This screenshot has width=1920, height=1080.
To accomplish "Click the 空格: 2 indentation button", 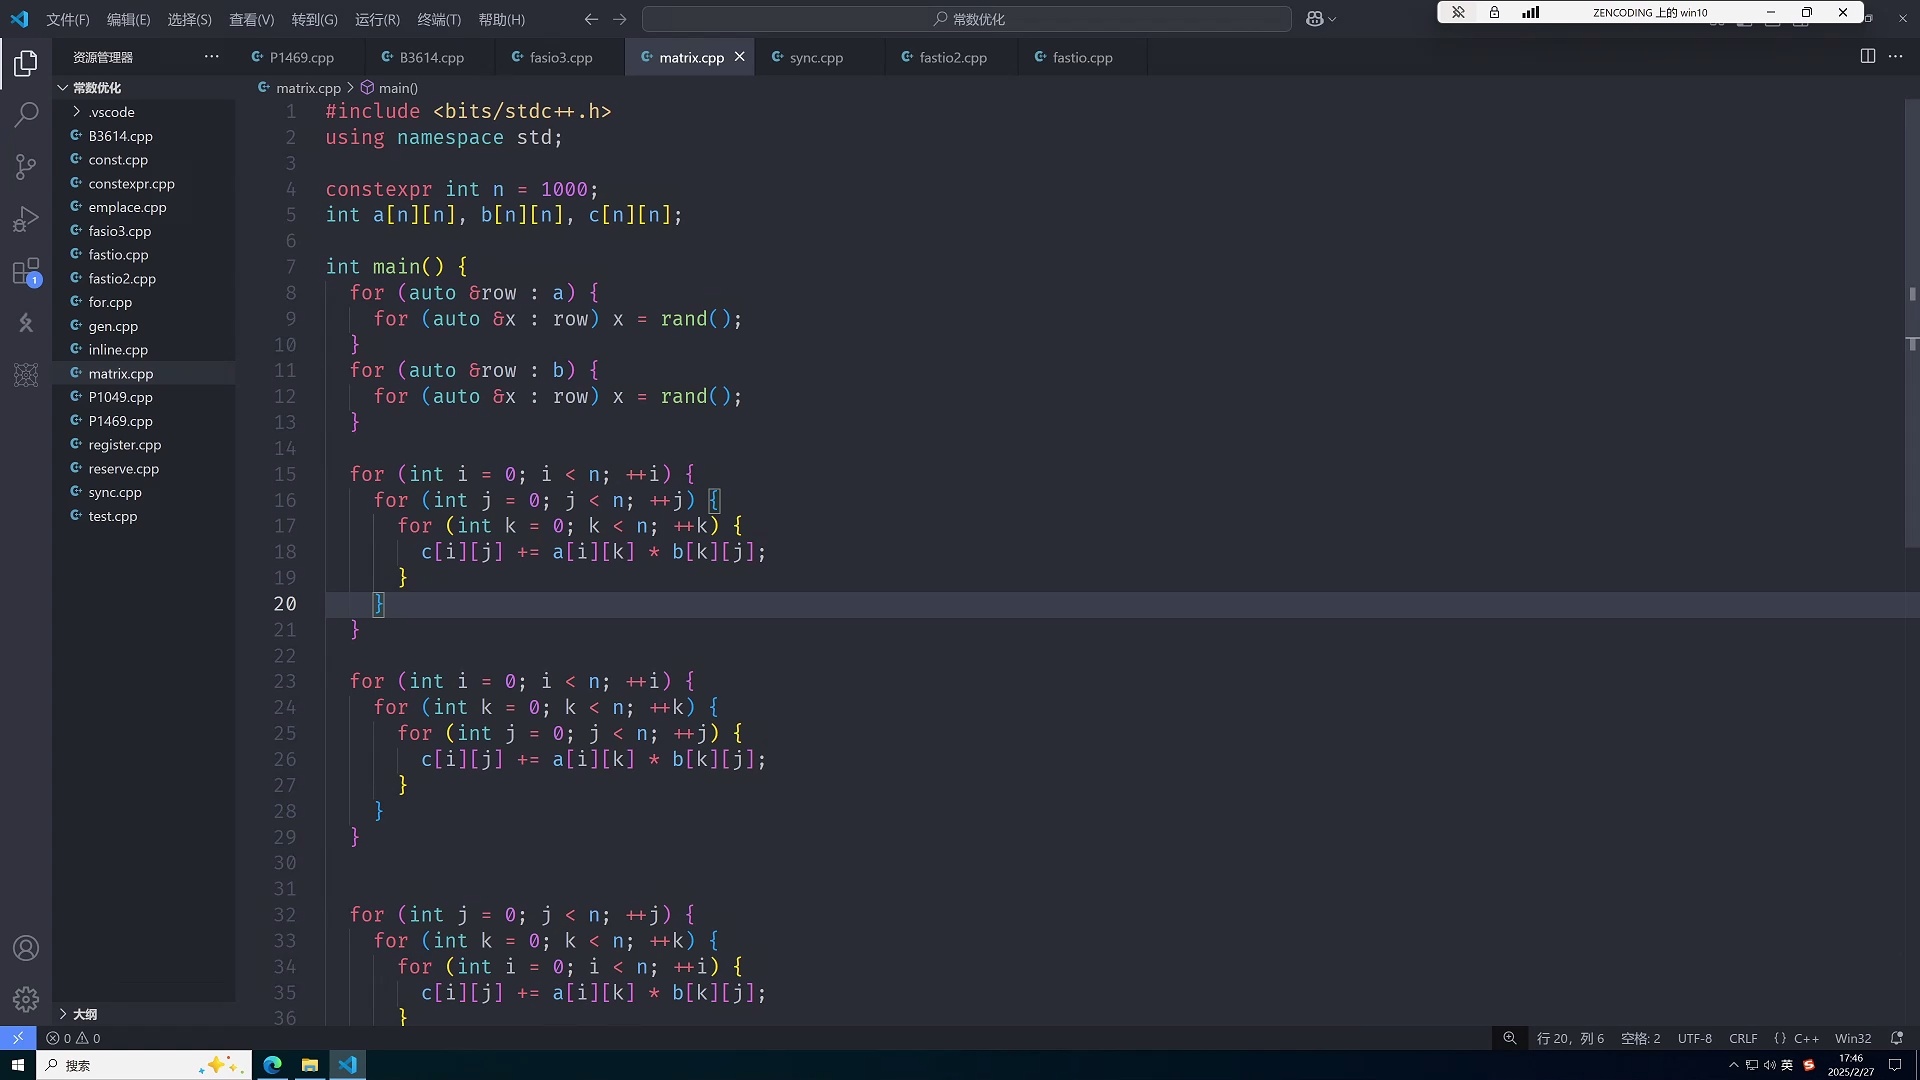I will pos(1640,1038).
